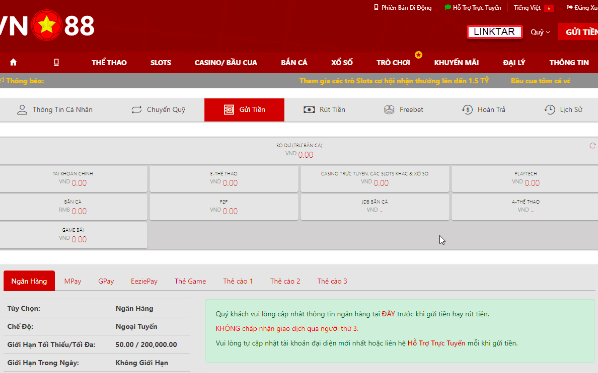Click the VN88 logo

click(x=47, y=26)
